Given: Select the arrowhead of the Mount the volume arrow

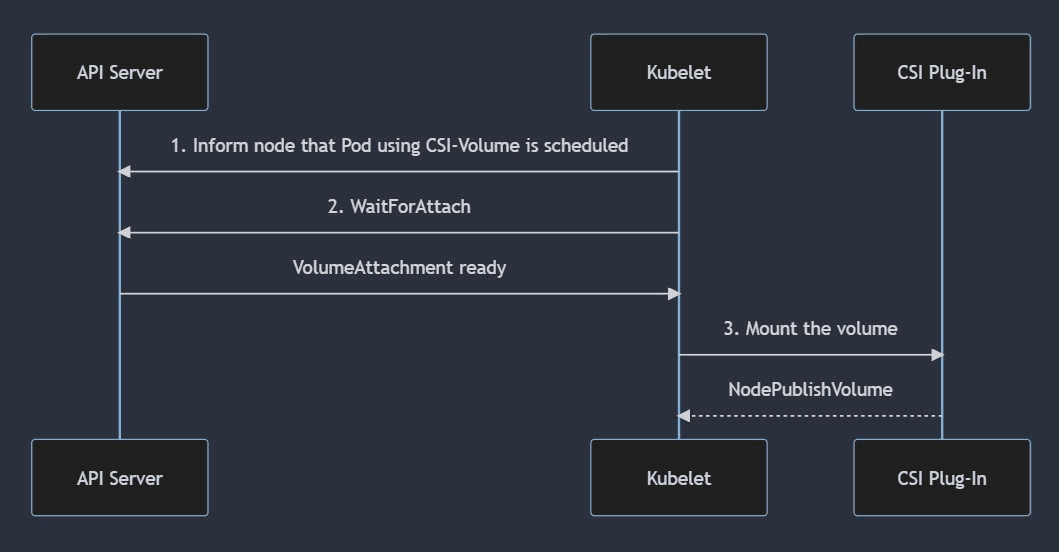Looking at the screenshot, I should [x=937, y=355].
